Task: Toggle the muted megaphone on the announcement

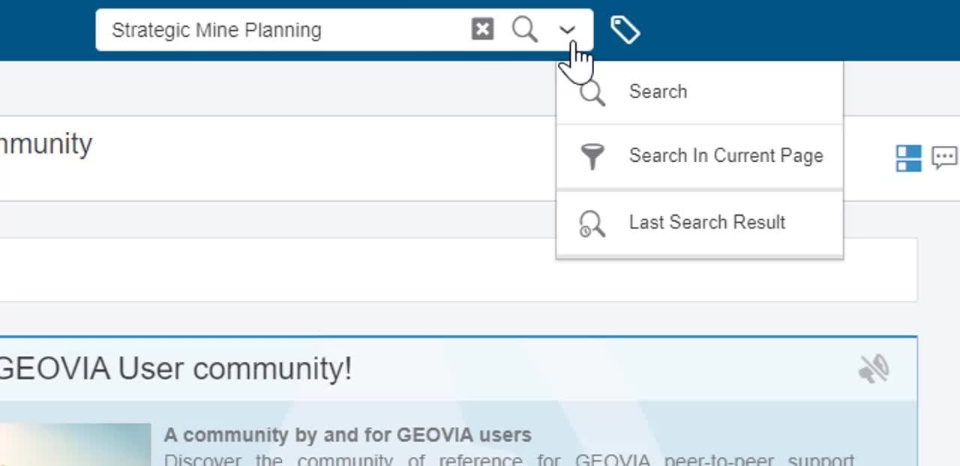Action: pos(873,370)
